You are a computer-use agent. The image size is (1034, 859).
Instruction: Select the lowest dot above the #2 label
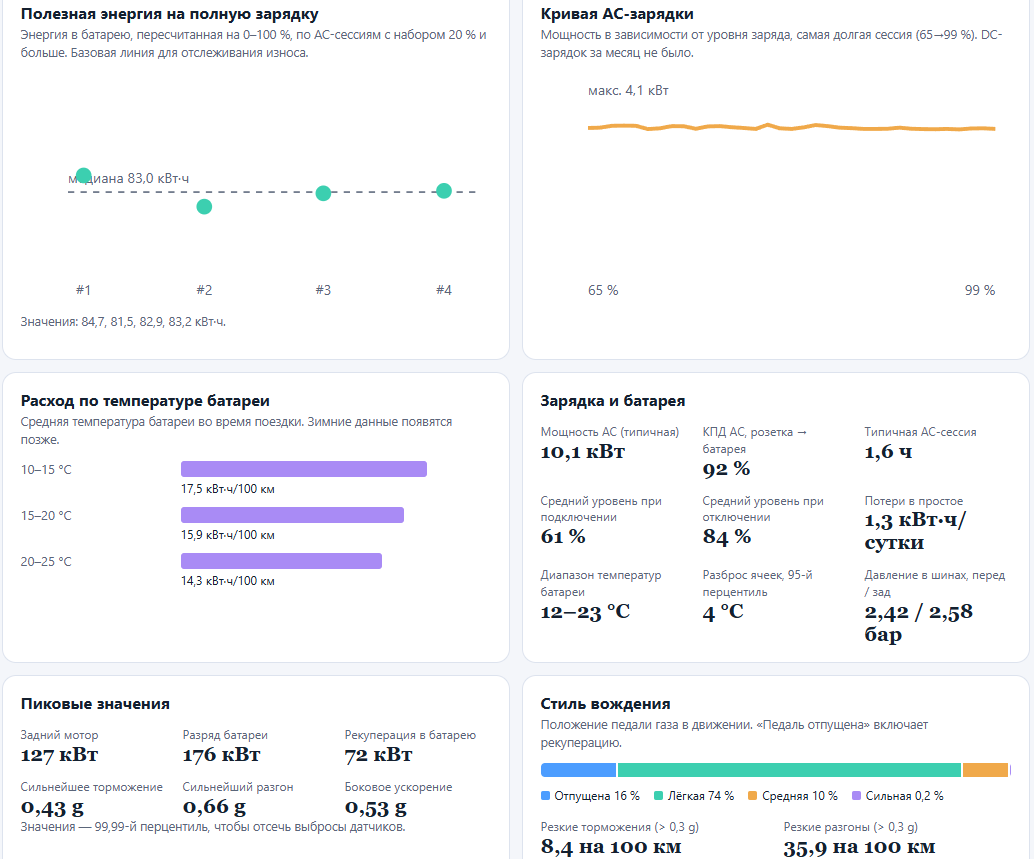tap(204, 207)
